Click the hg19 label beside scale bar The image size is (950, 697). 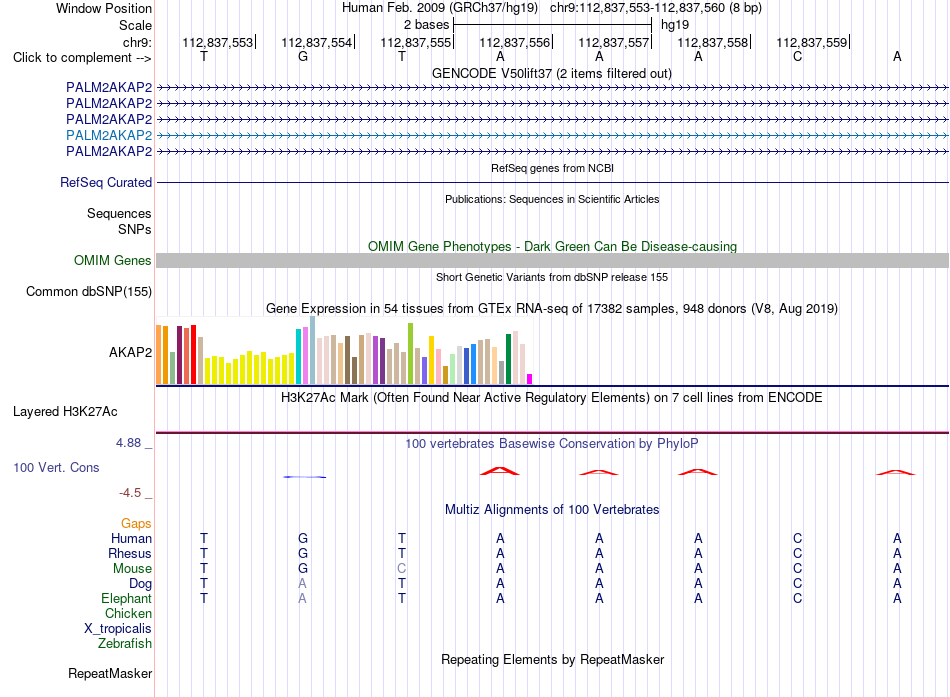[675, 25]
